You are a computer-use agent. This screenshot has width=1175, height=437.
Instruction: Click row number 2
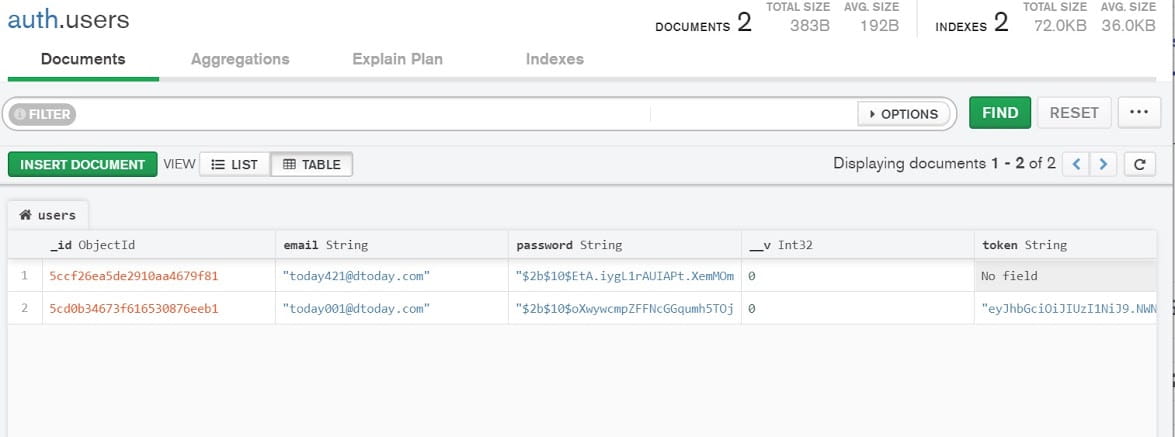click(25, 308)
